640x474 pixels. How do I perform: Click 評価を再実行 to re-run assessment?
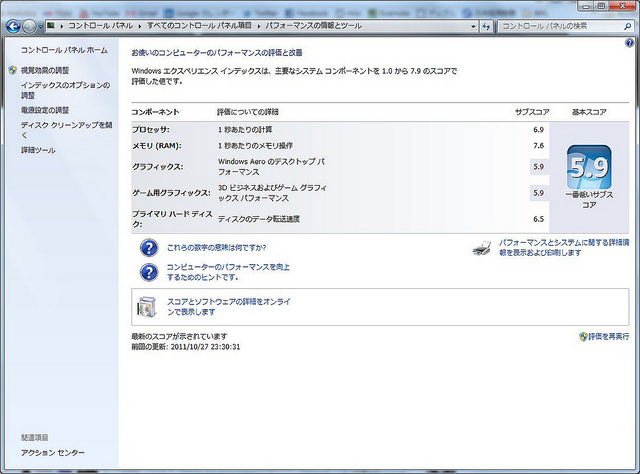[608, 336]
